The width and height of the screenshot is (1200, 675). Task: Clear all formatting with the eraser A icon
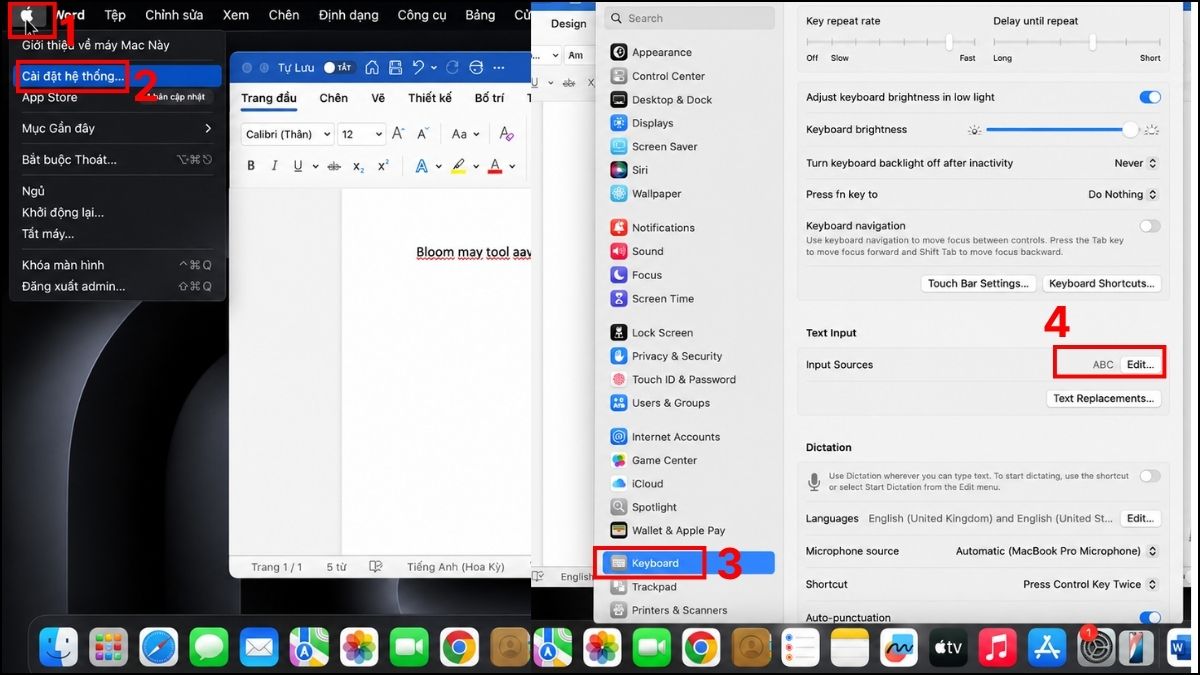click(506, 134)
